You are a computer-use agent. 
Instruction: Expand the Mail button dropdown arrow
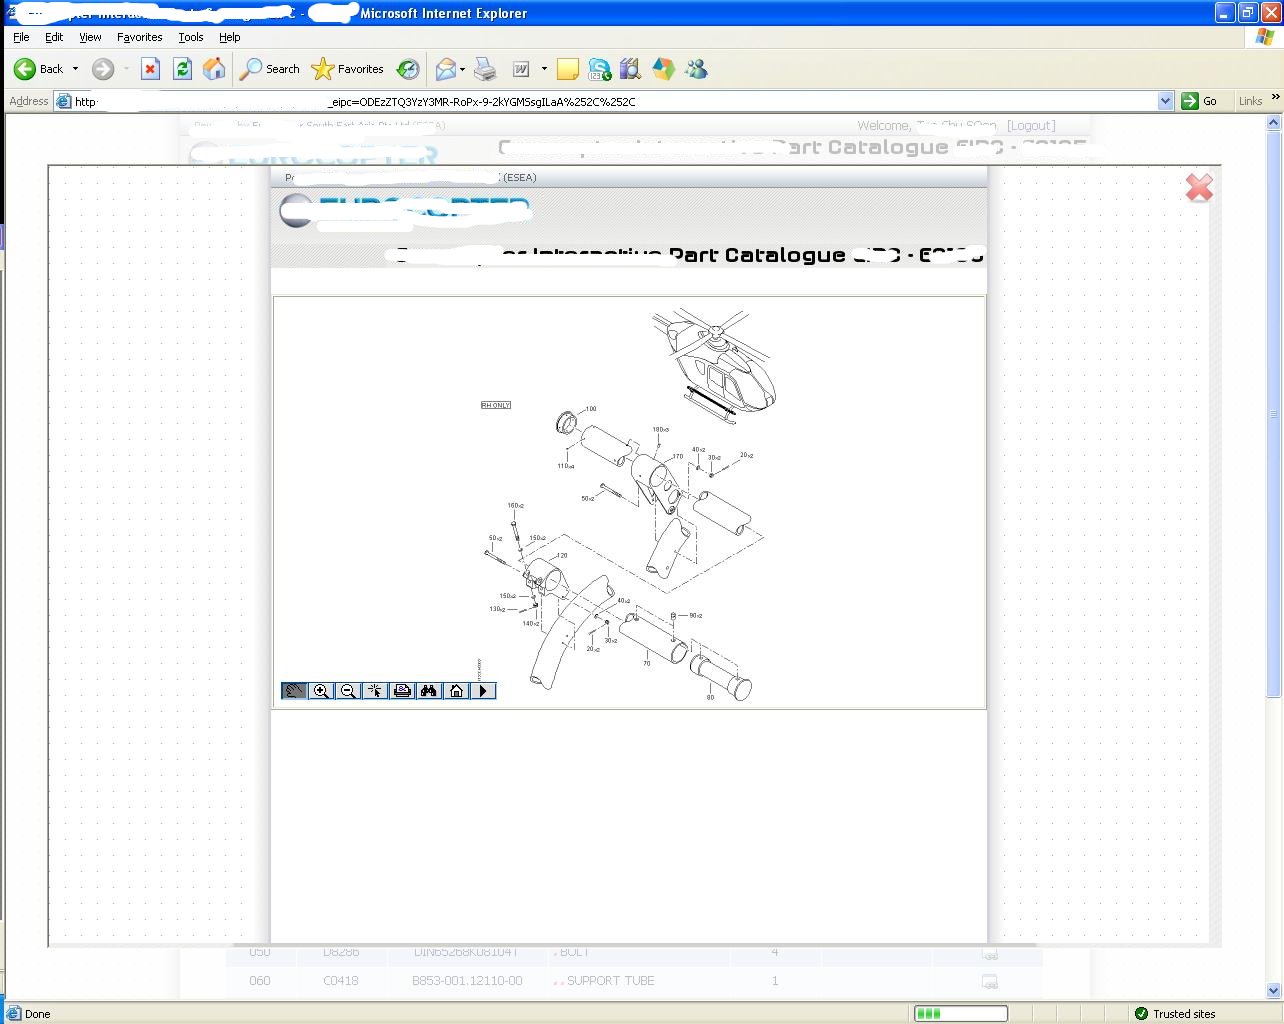coord(462,69)
